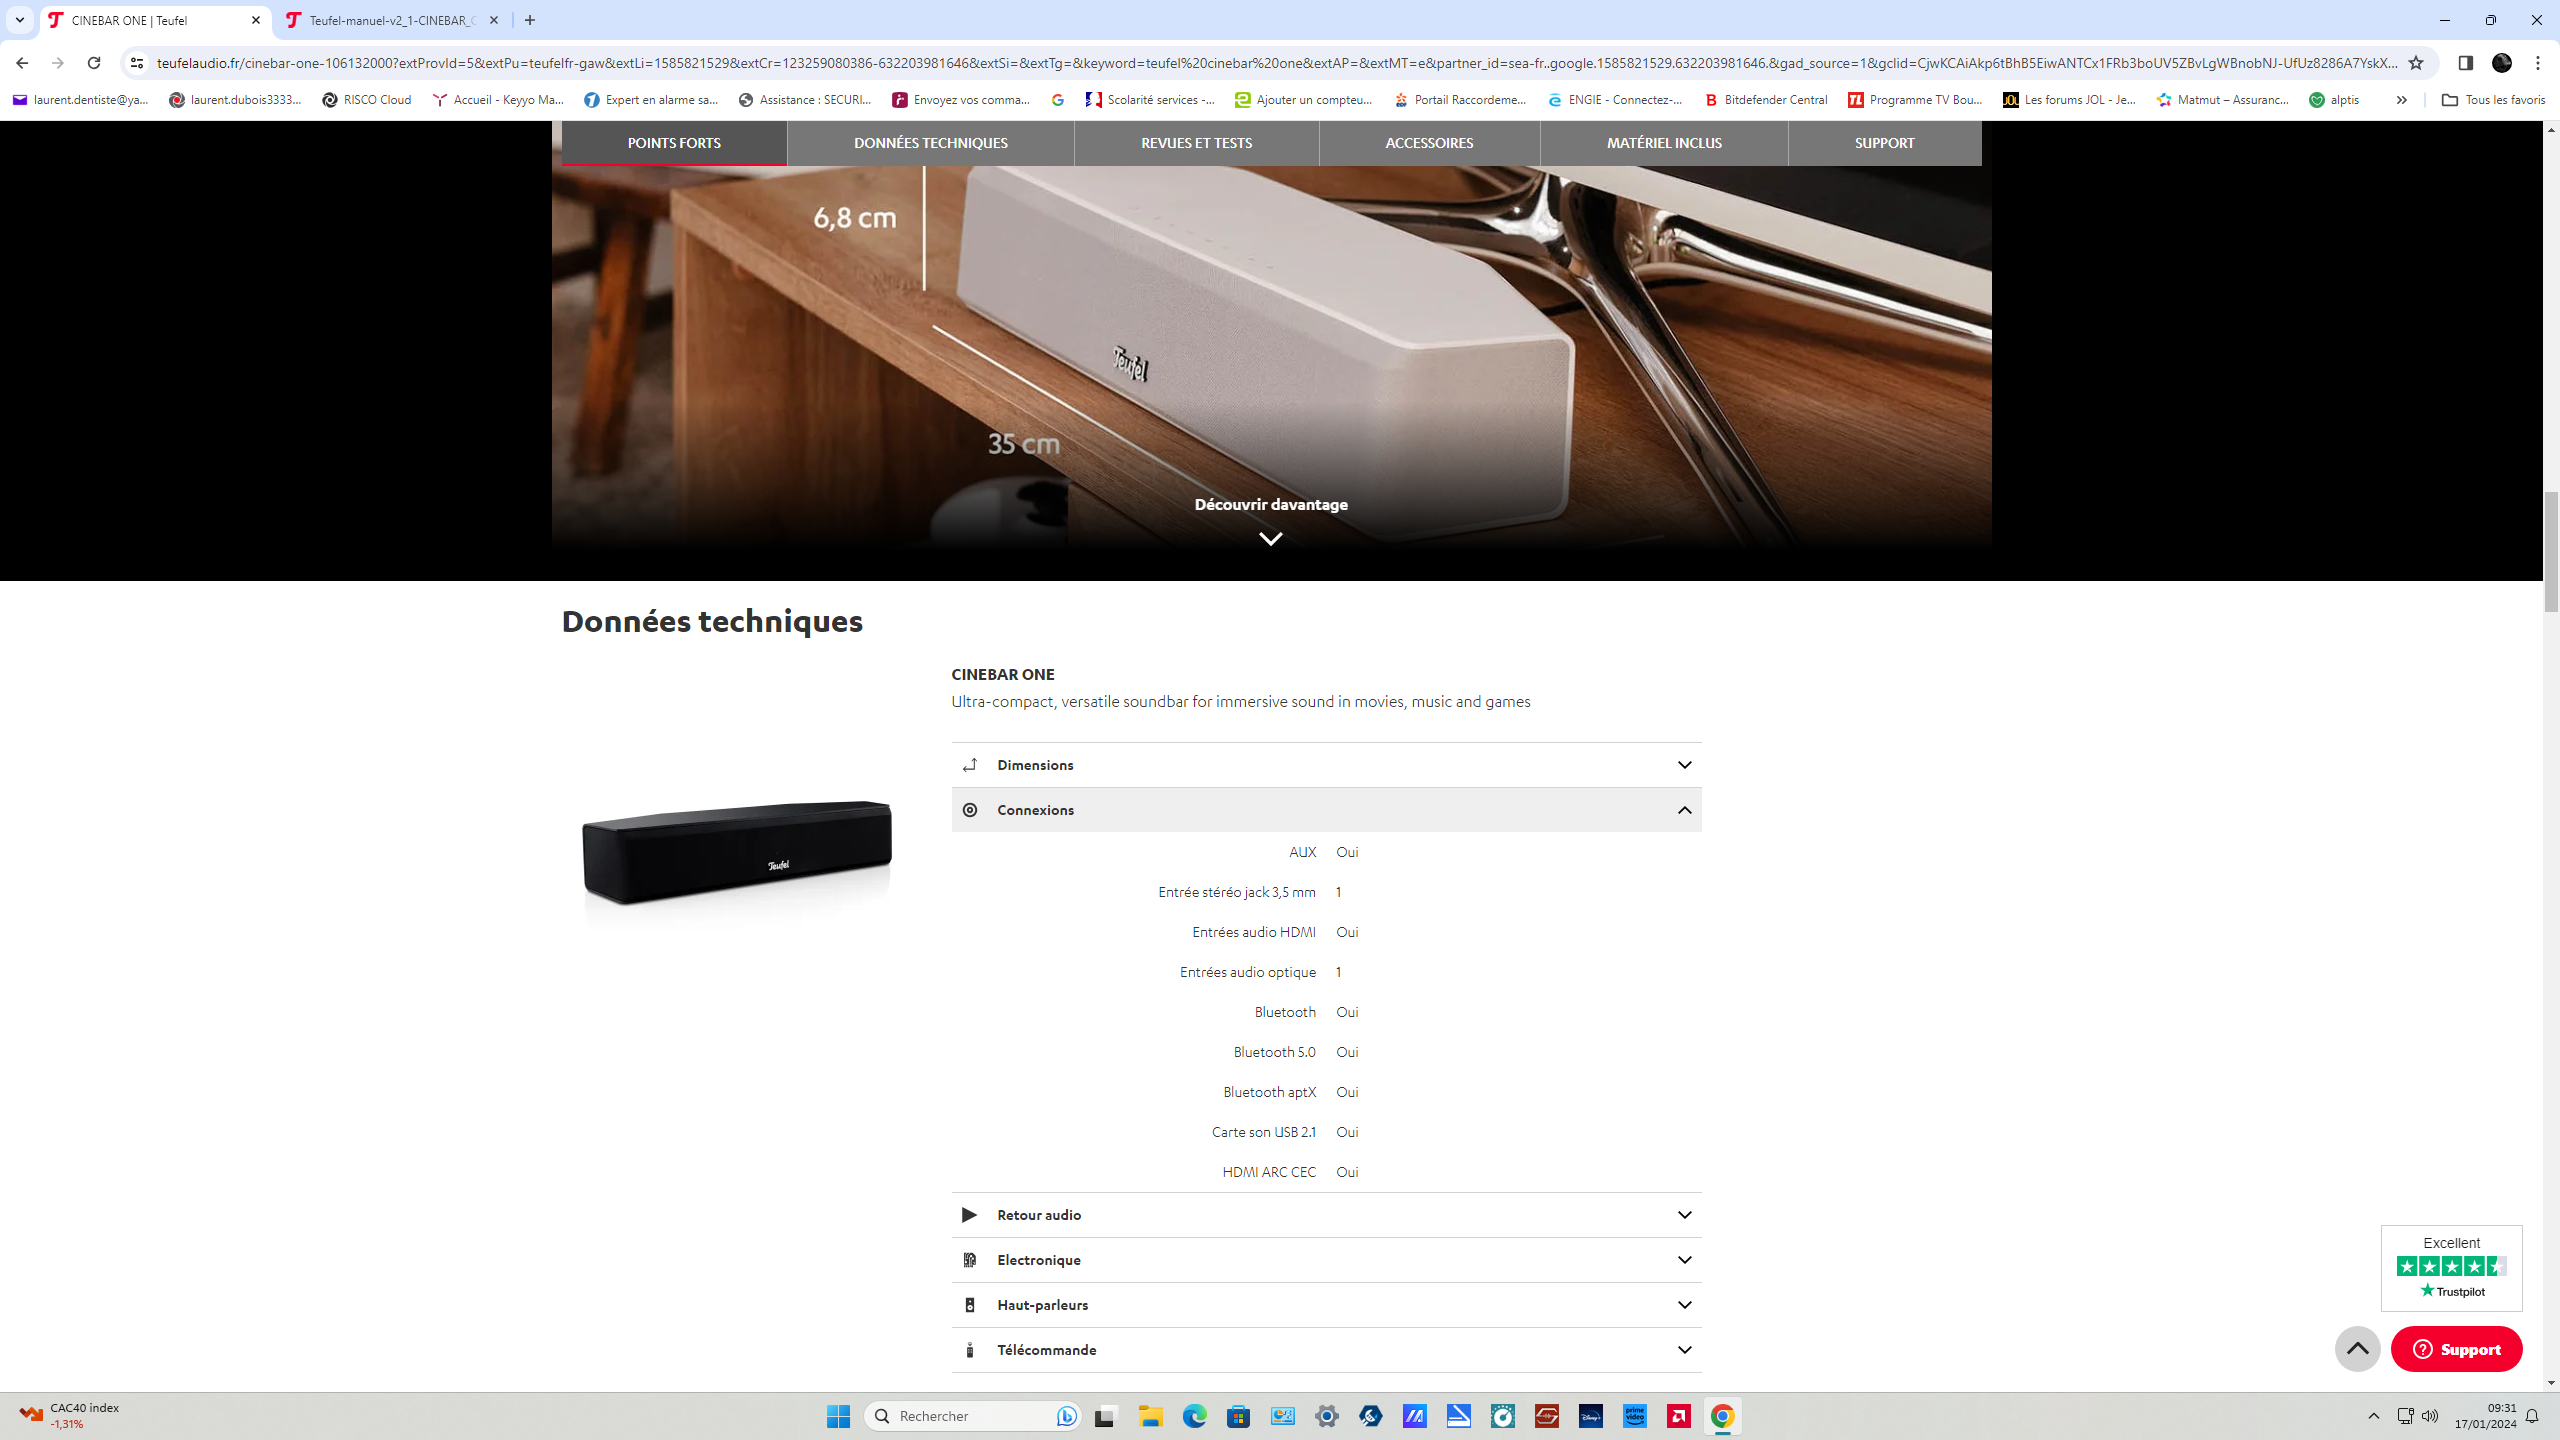Click the browser forward arrow
The width and height of the screenshot is (2560, 1440).
[58, 63]
